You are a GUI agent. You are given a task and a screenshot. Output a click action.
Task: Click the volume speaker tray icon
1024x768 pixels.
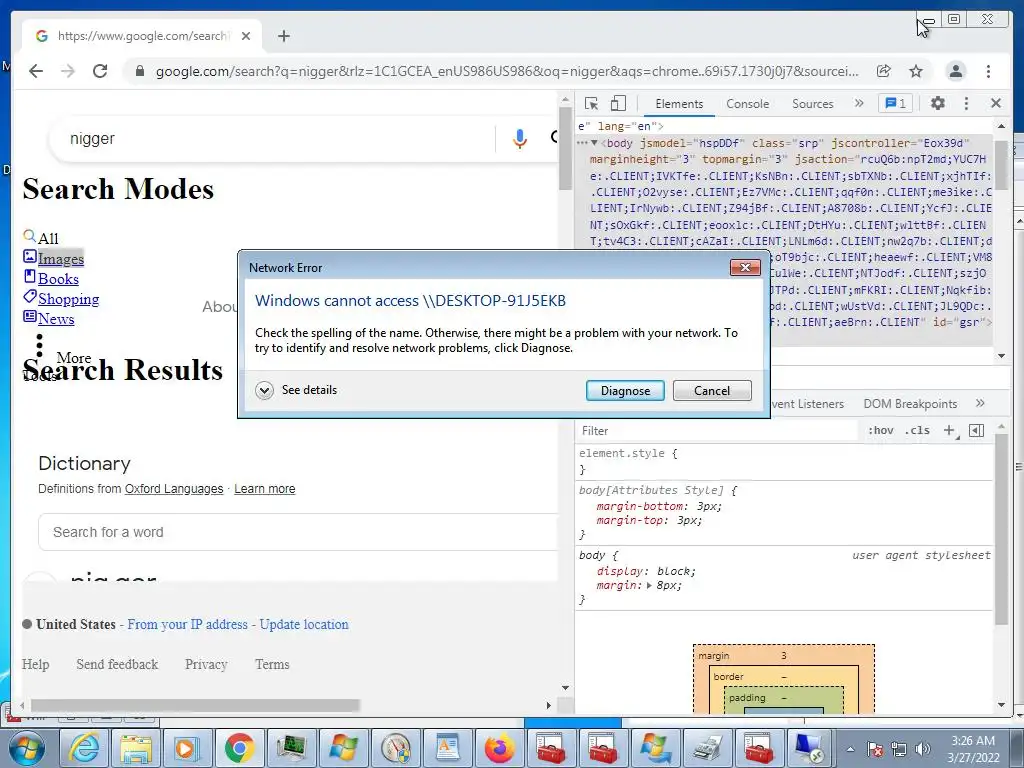922,749
